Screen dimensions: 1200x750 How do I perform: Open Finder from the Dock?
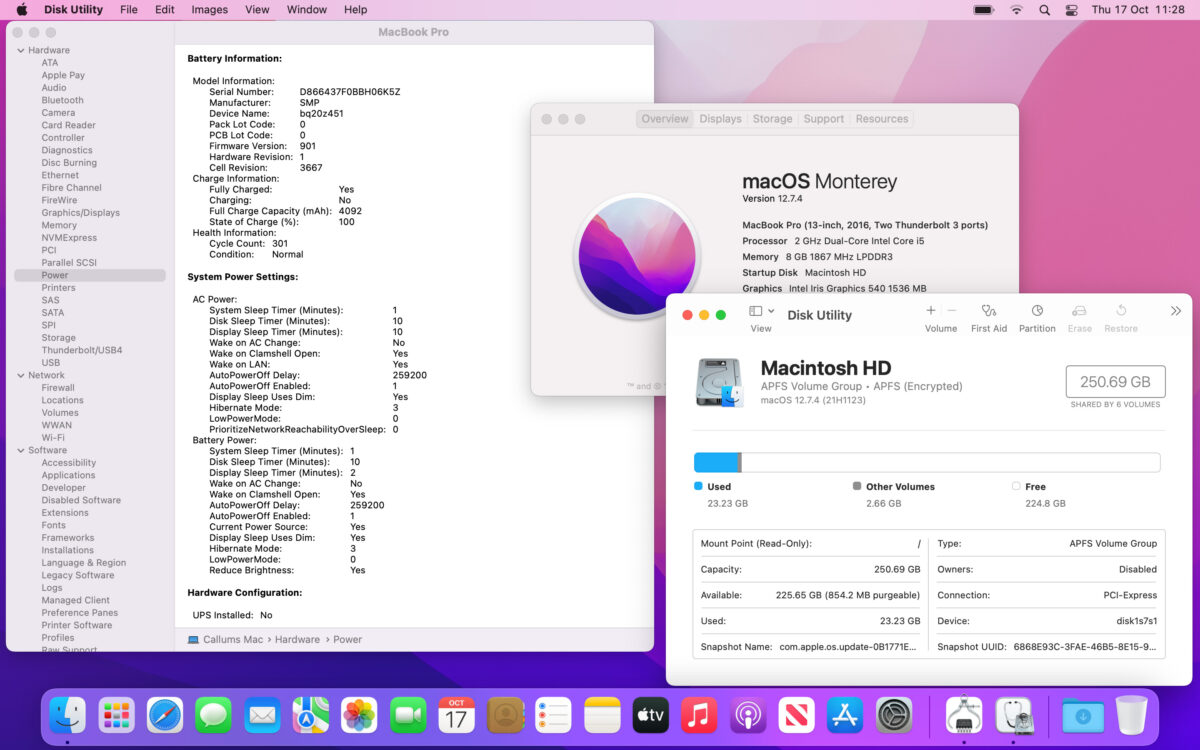coord(68,715)
